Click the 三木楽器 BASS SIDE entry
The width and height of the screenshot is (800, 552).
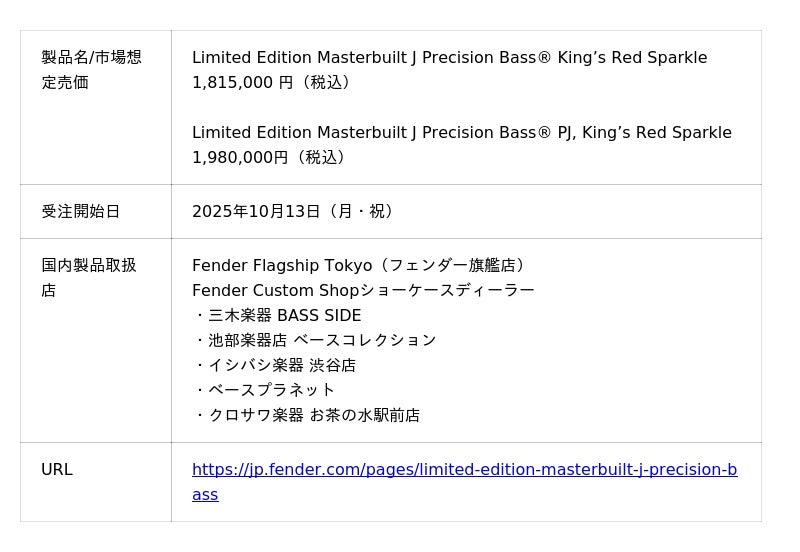[284, 316]
